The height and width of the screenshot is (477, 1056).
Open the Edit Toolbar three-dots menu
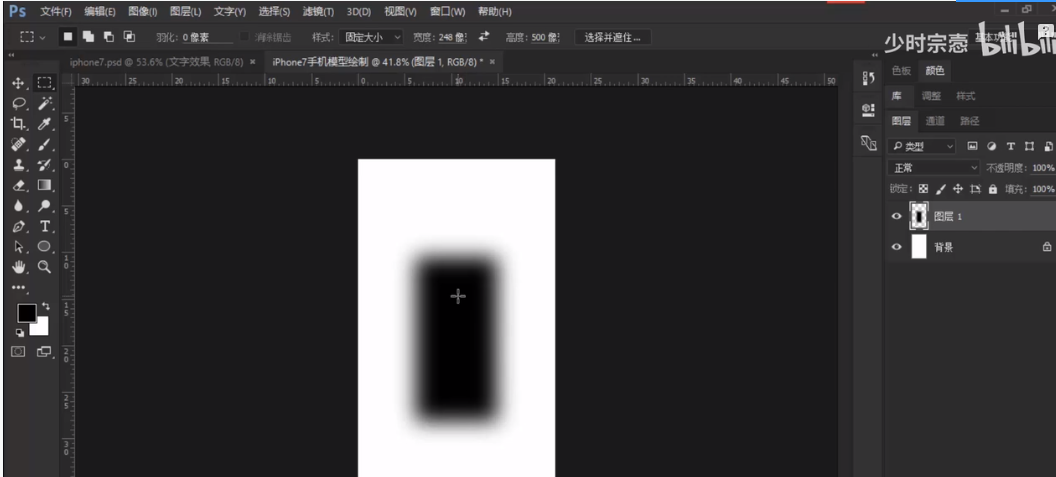point(18,287)
